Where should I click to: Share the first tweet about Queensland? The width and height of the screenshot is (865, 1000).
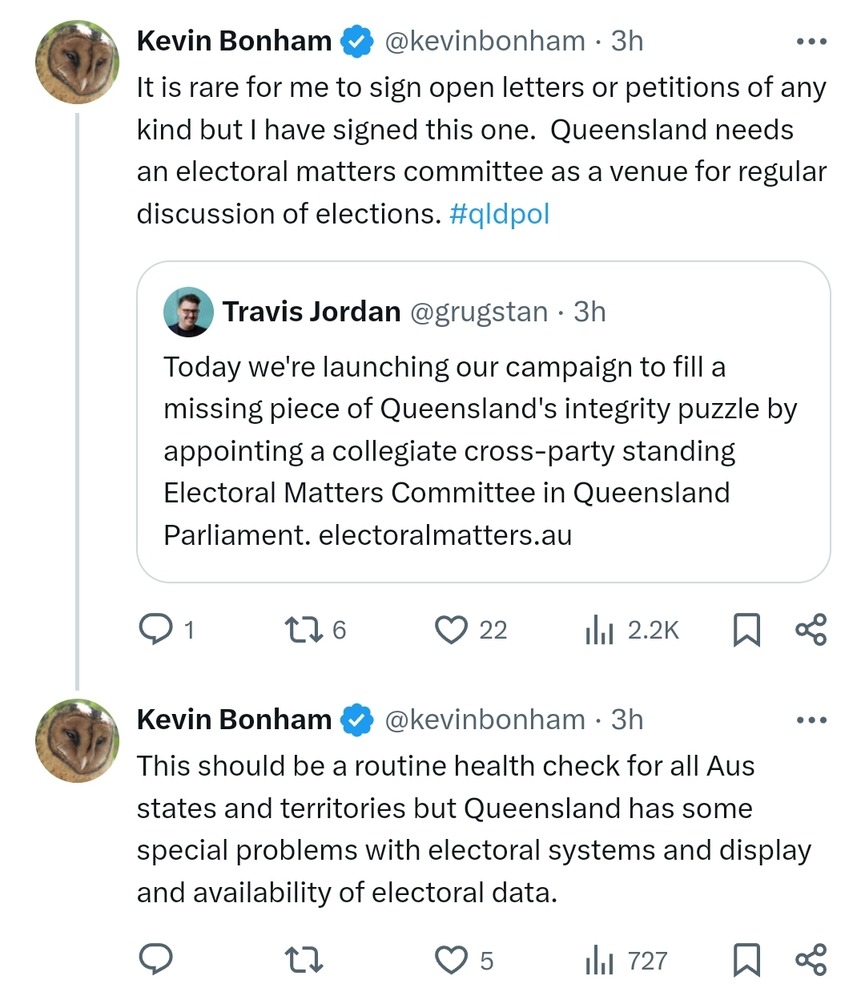tap(810, 629)
